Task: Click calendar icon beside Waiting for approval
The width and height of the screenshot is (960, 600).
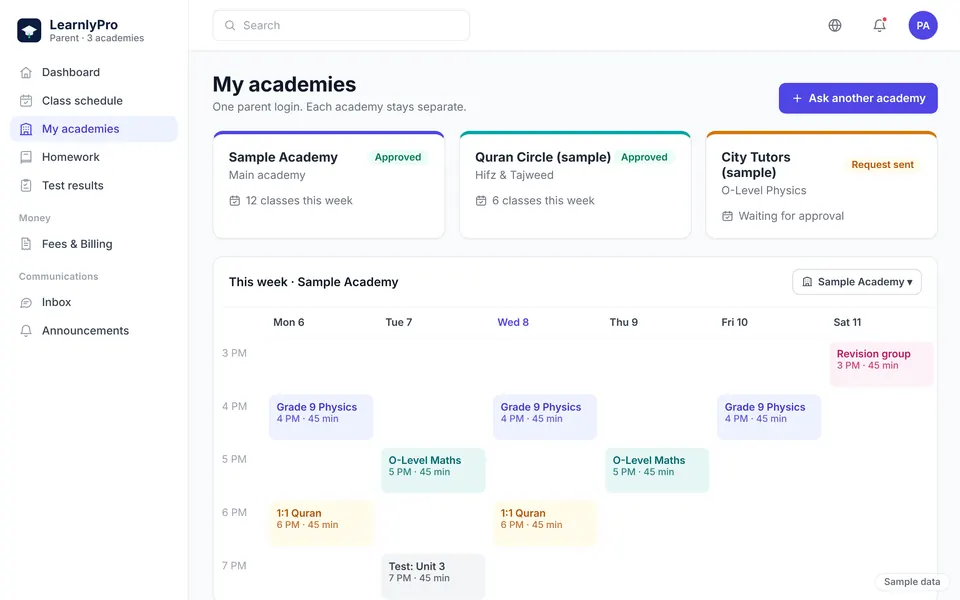Action: pyautogui.click(x=727, y=216)
